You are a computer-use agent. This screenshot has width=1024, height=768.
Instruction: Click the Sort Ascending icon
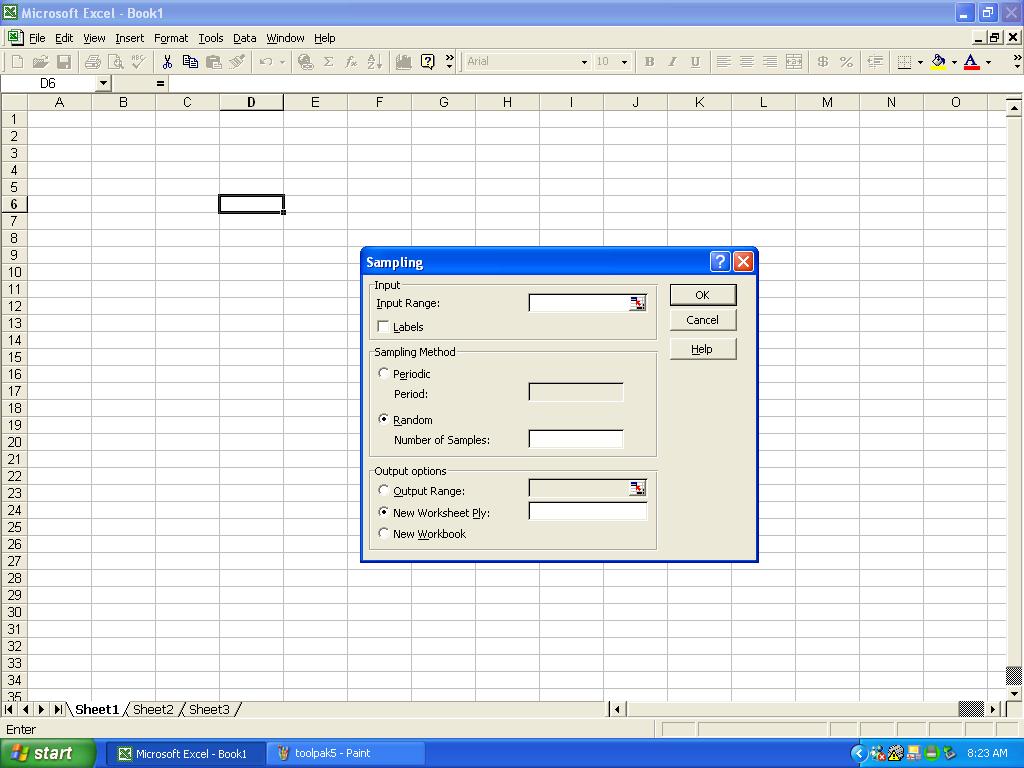tap(374, 62)
